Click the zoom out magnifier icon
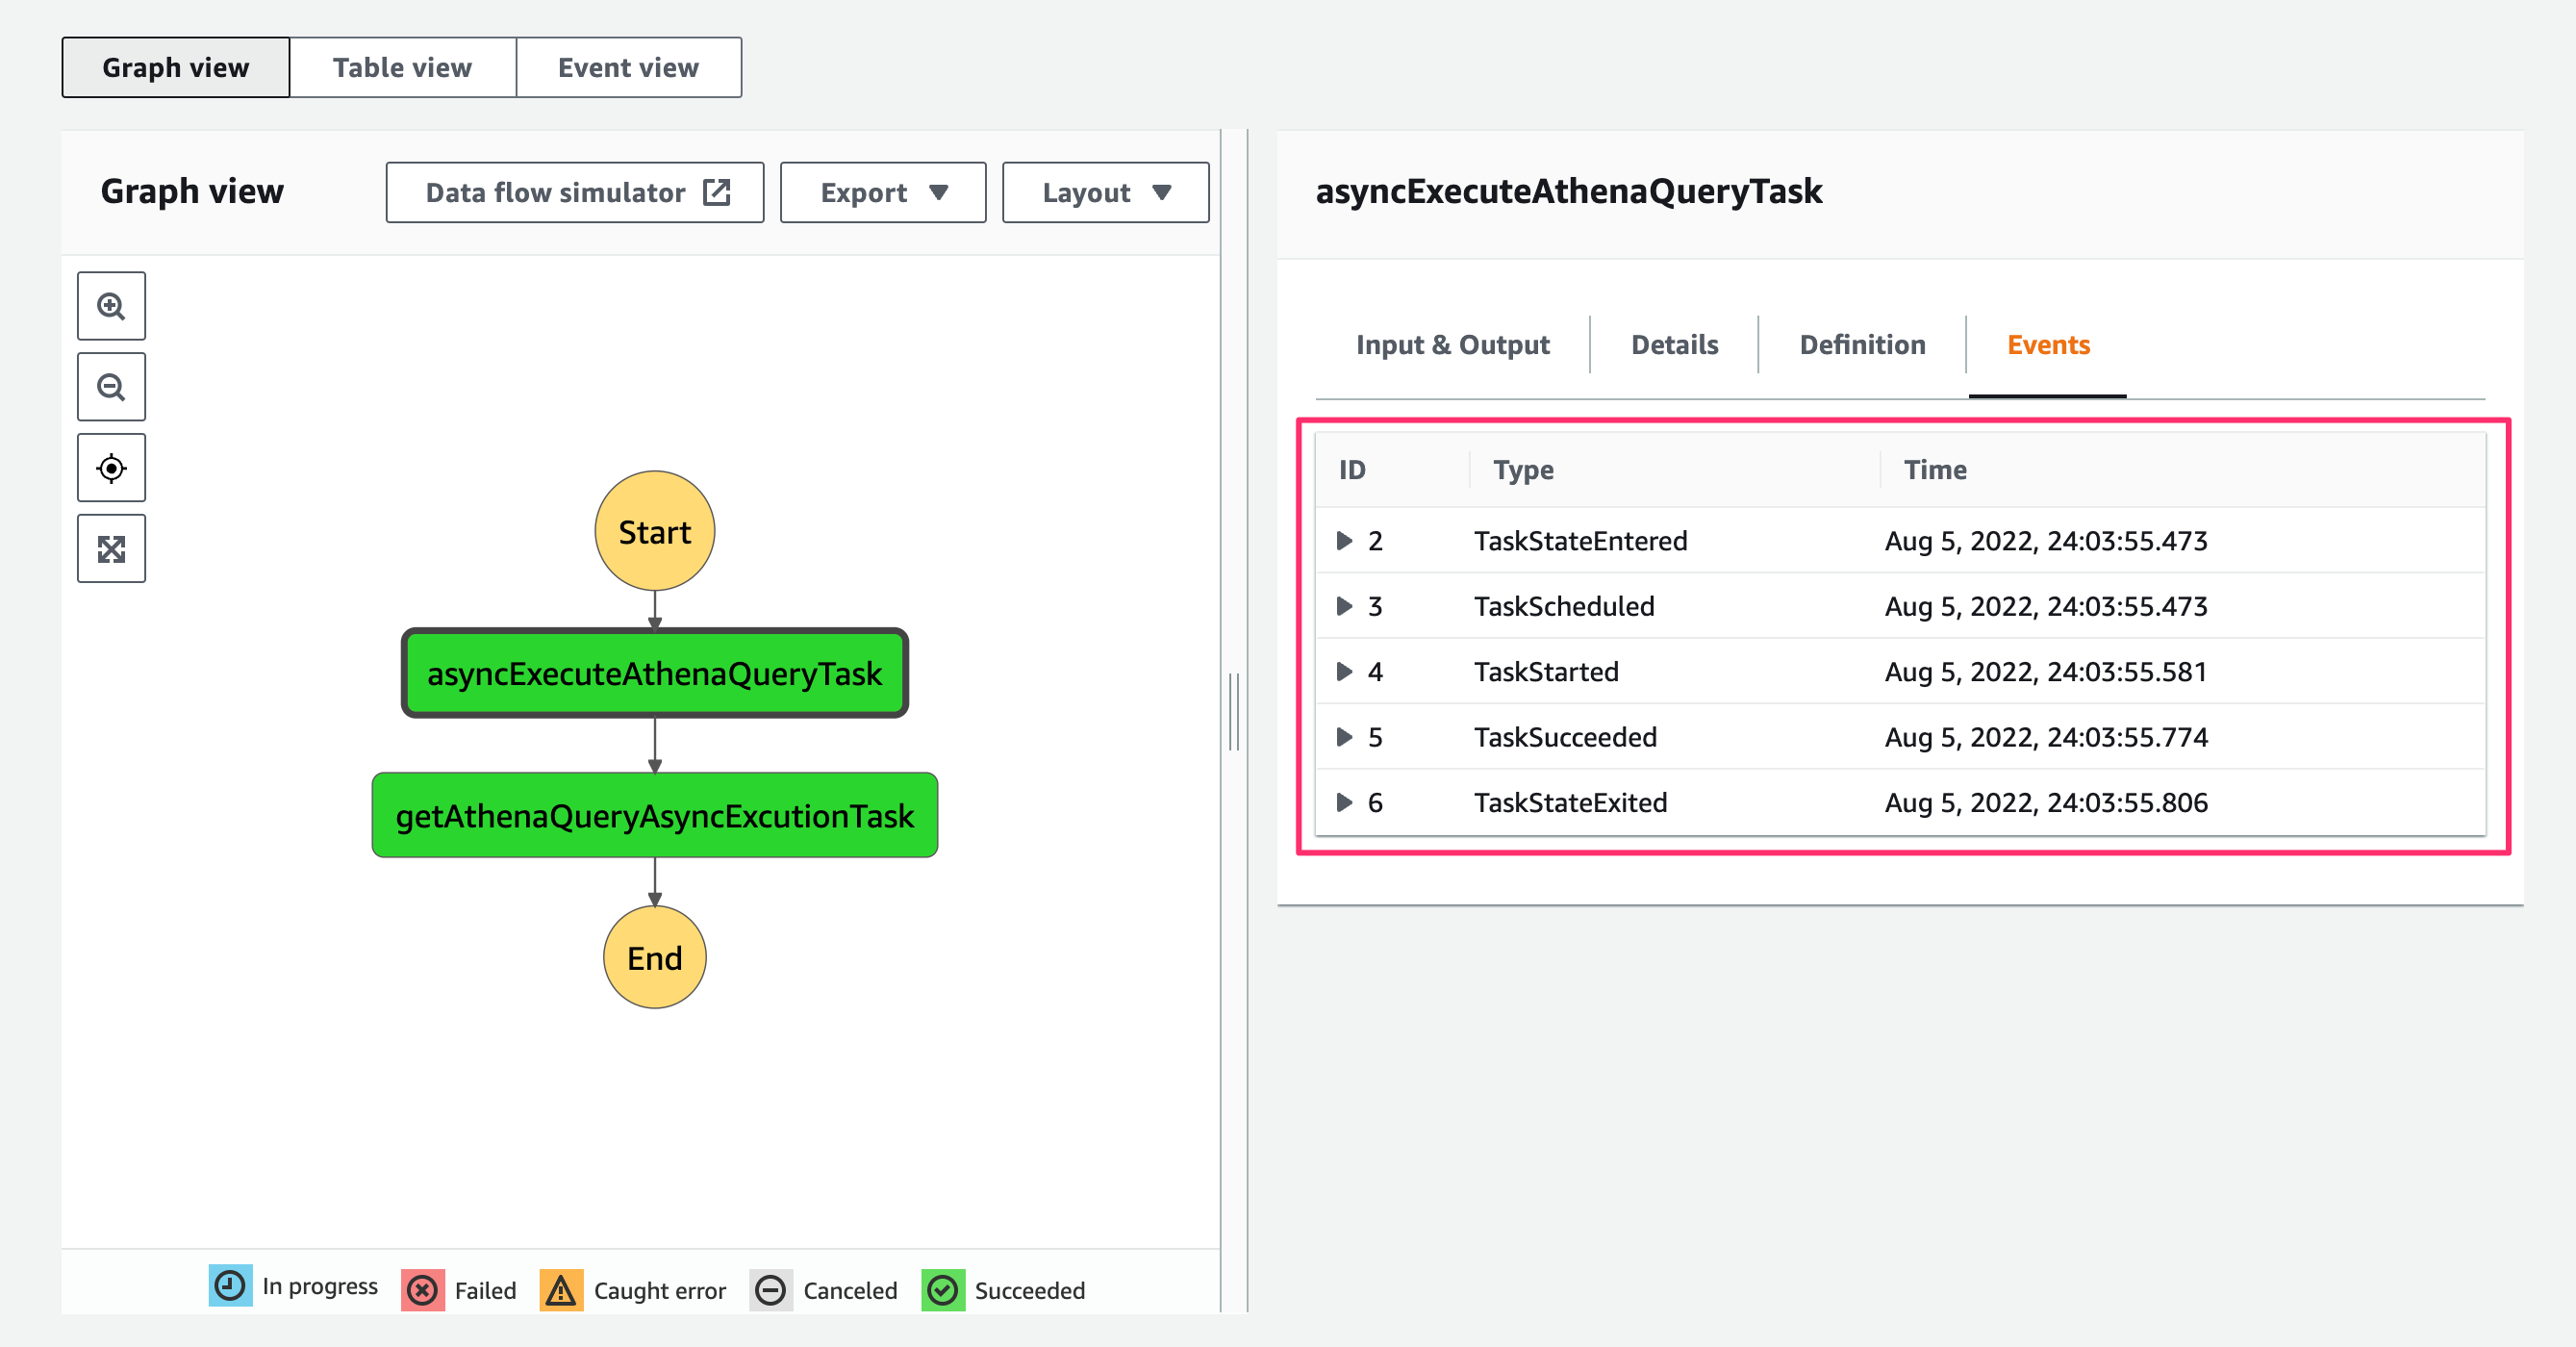This screenshot has height=1347, width=2576. click(x=111, y=387)
